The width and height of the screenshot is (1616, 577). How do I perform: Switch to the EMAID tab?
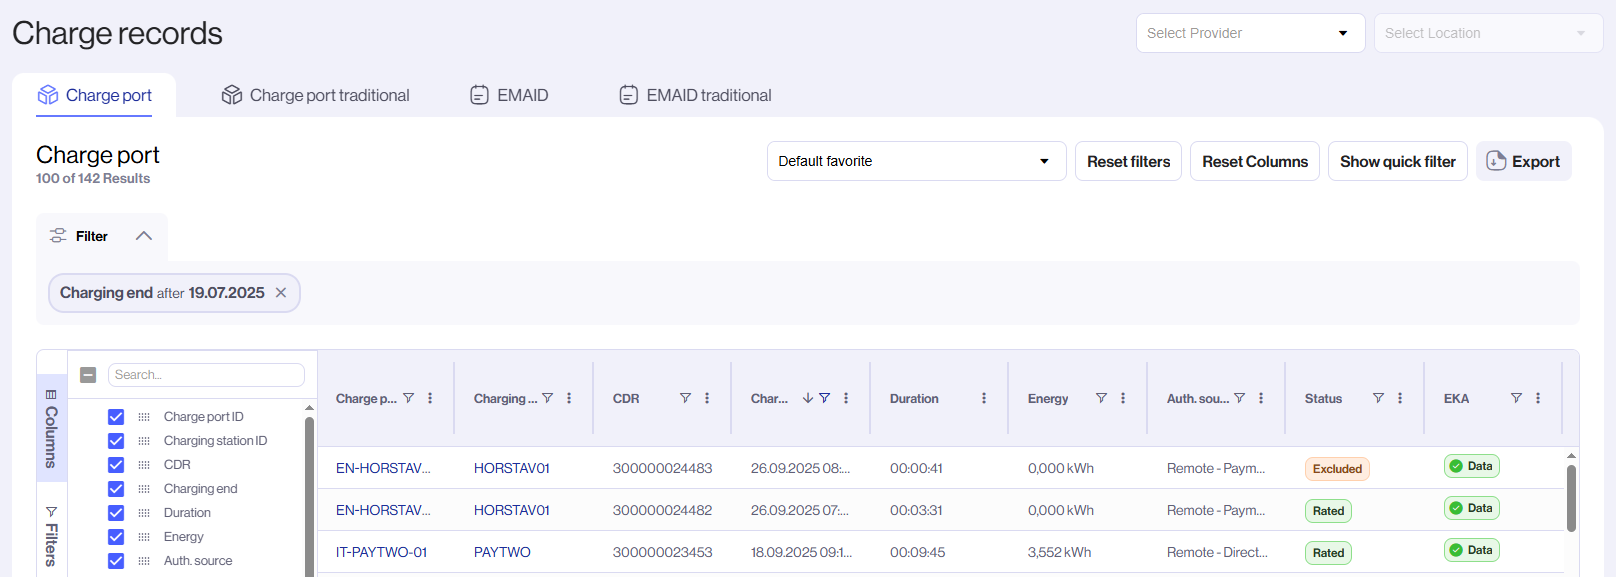[x=509, y=95]
